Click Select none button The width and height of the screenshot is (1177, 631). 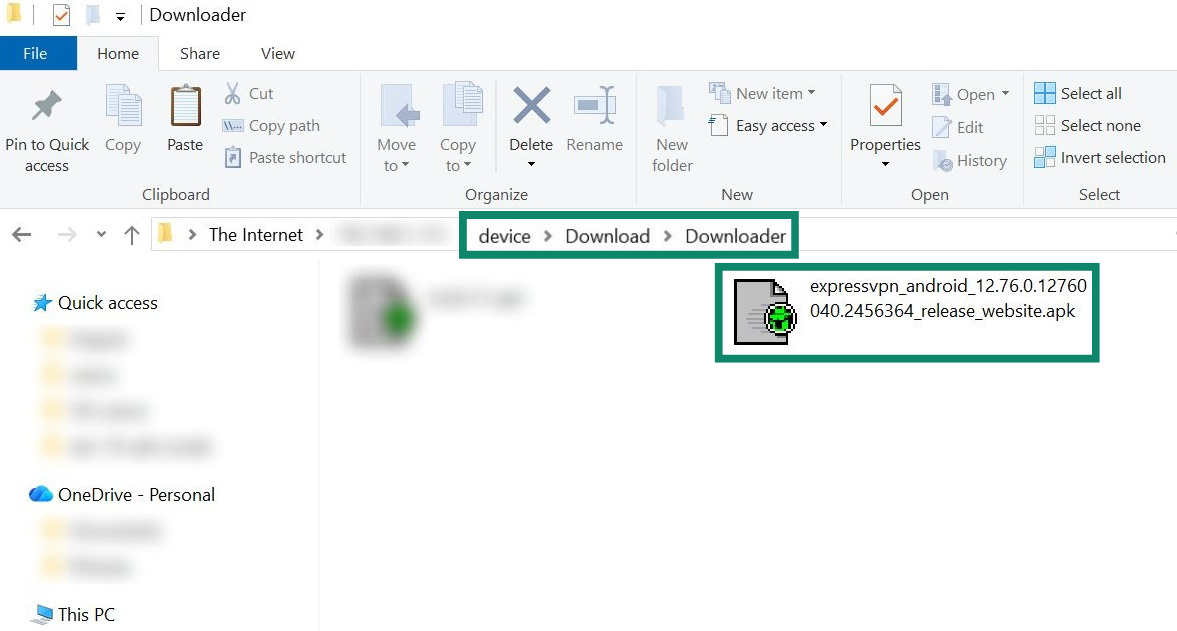pos(1088,125)
